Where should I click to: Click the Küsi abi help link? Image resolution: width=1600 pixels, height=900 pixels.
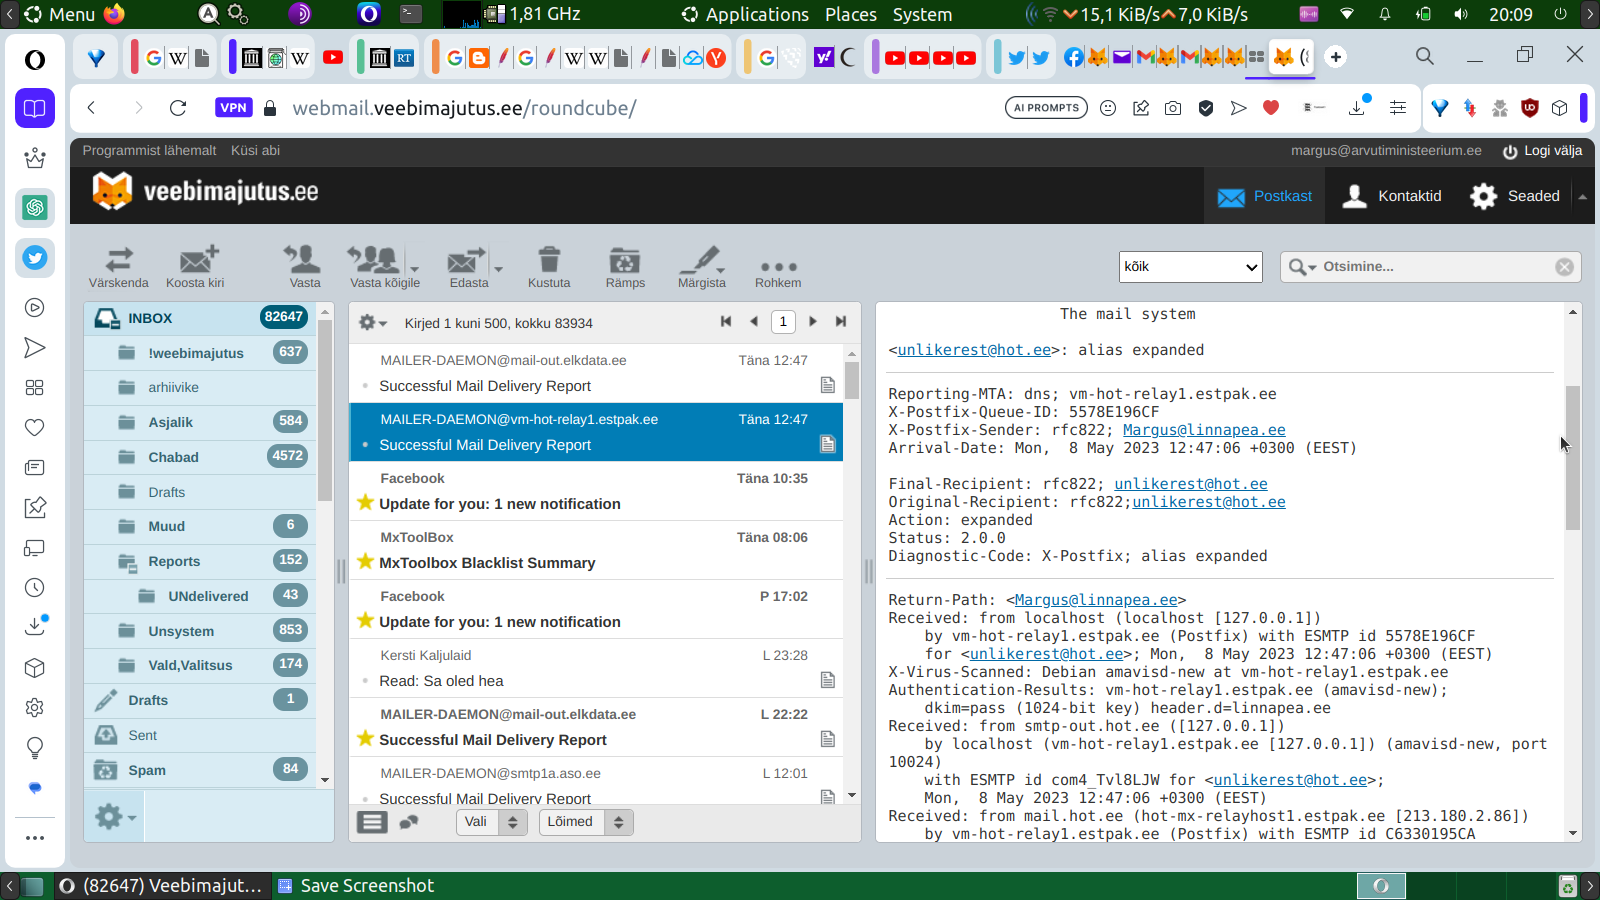[255, 151]
